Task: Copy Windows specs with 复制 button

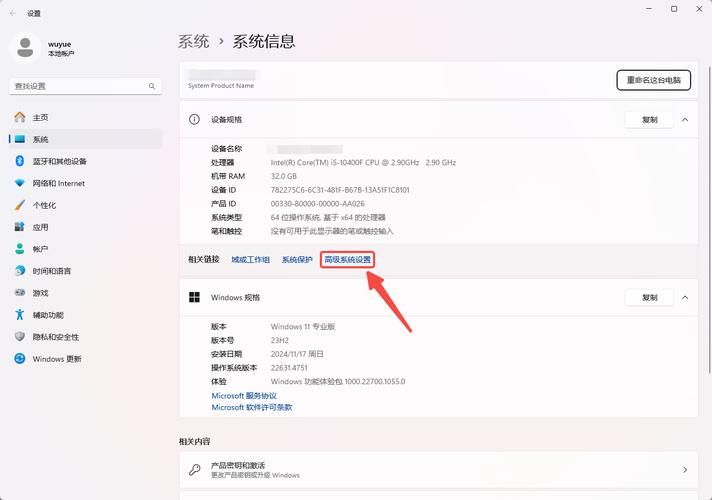Action: pyautogui.click(x=649, y=297)
